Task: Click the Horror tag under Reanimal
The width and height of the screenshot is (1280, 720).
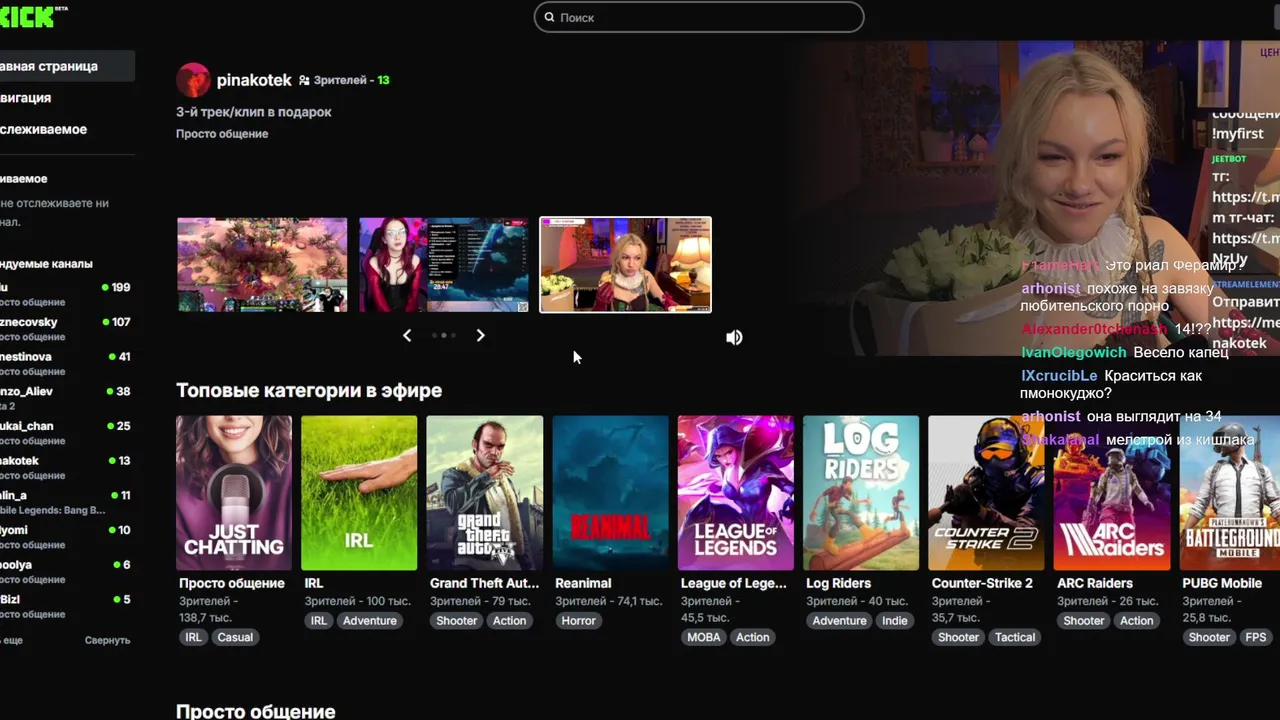Action: click(x=579, y=621)
